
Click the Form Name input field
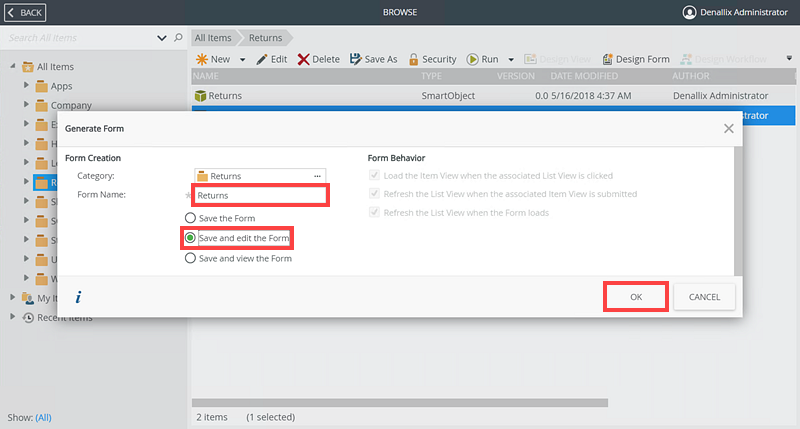click(x=260, y=195)
